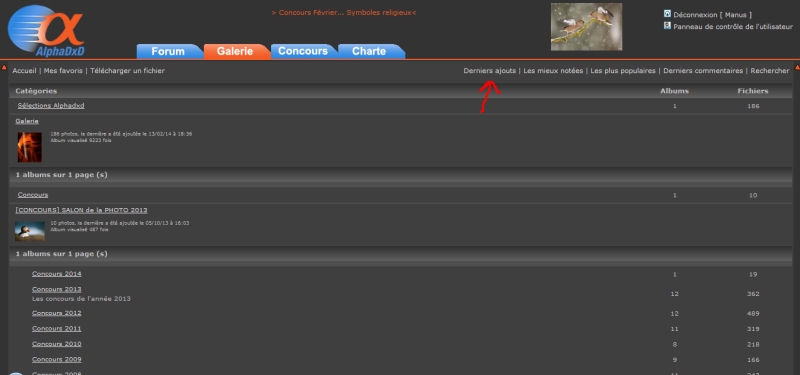Click the orange collapse arrow at right edge
This screenshot has height=375, width=800.
click(796, 67)
